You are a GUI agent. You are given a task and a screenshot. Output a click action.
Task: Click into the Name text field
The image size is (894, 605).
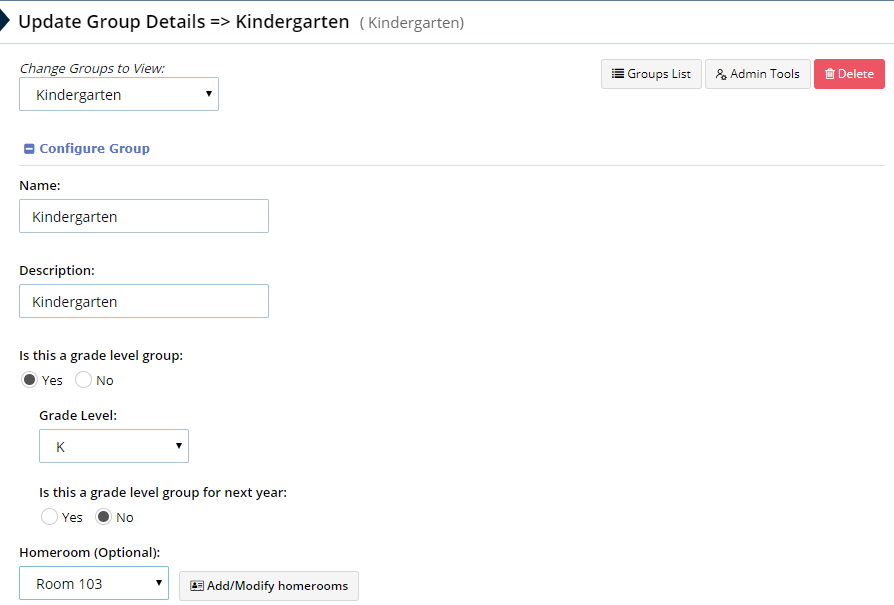tap(144, 216)
